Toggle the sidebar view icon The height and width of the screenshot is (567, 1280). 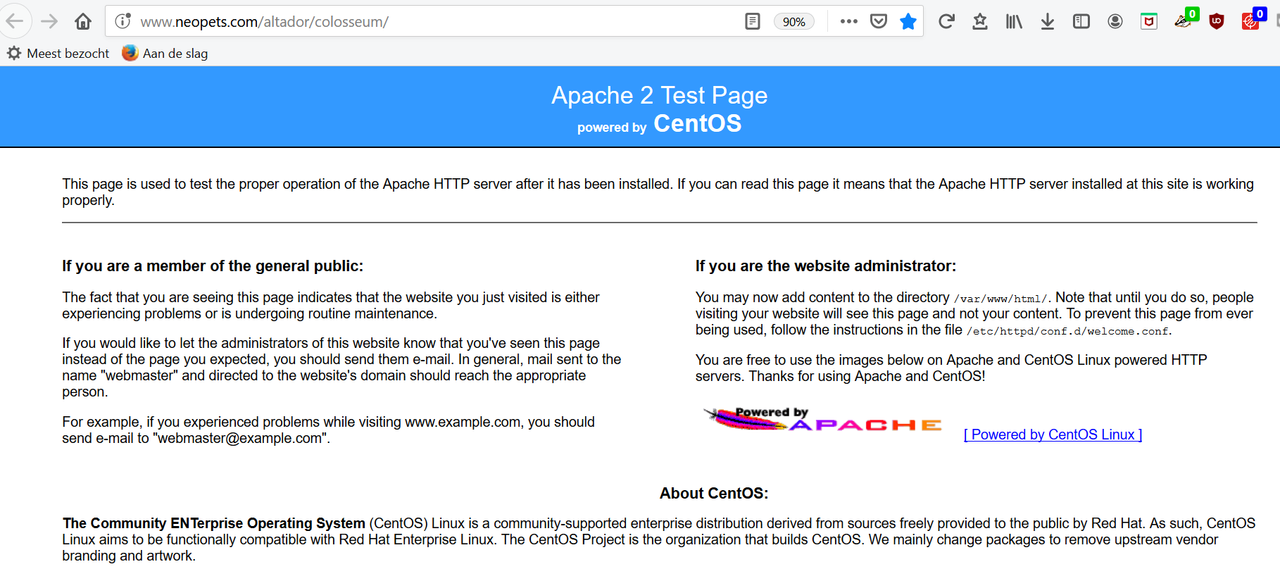(x=1081, y=21)
